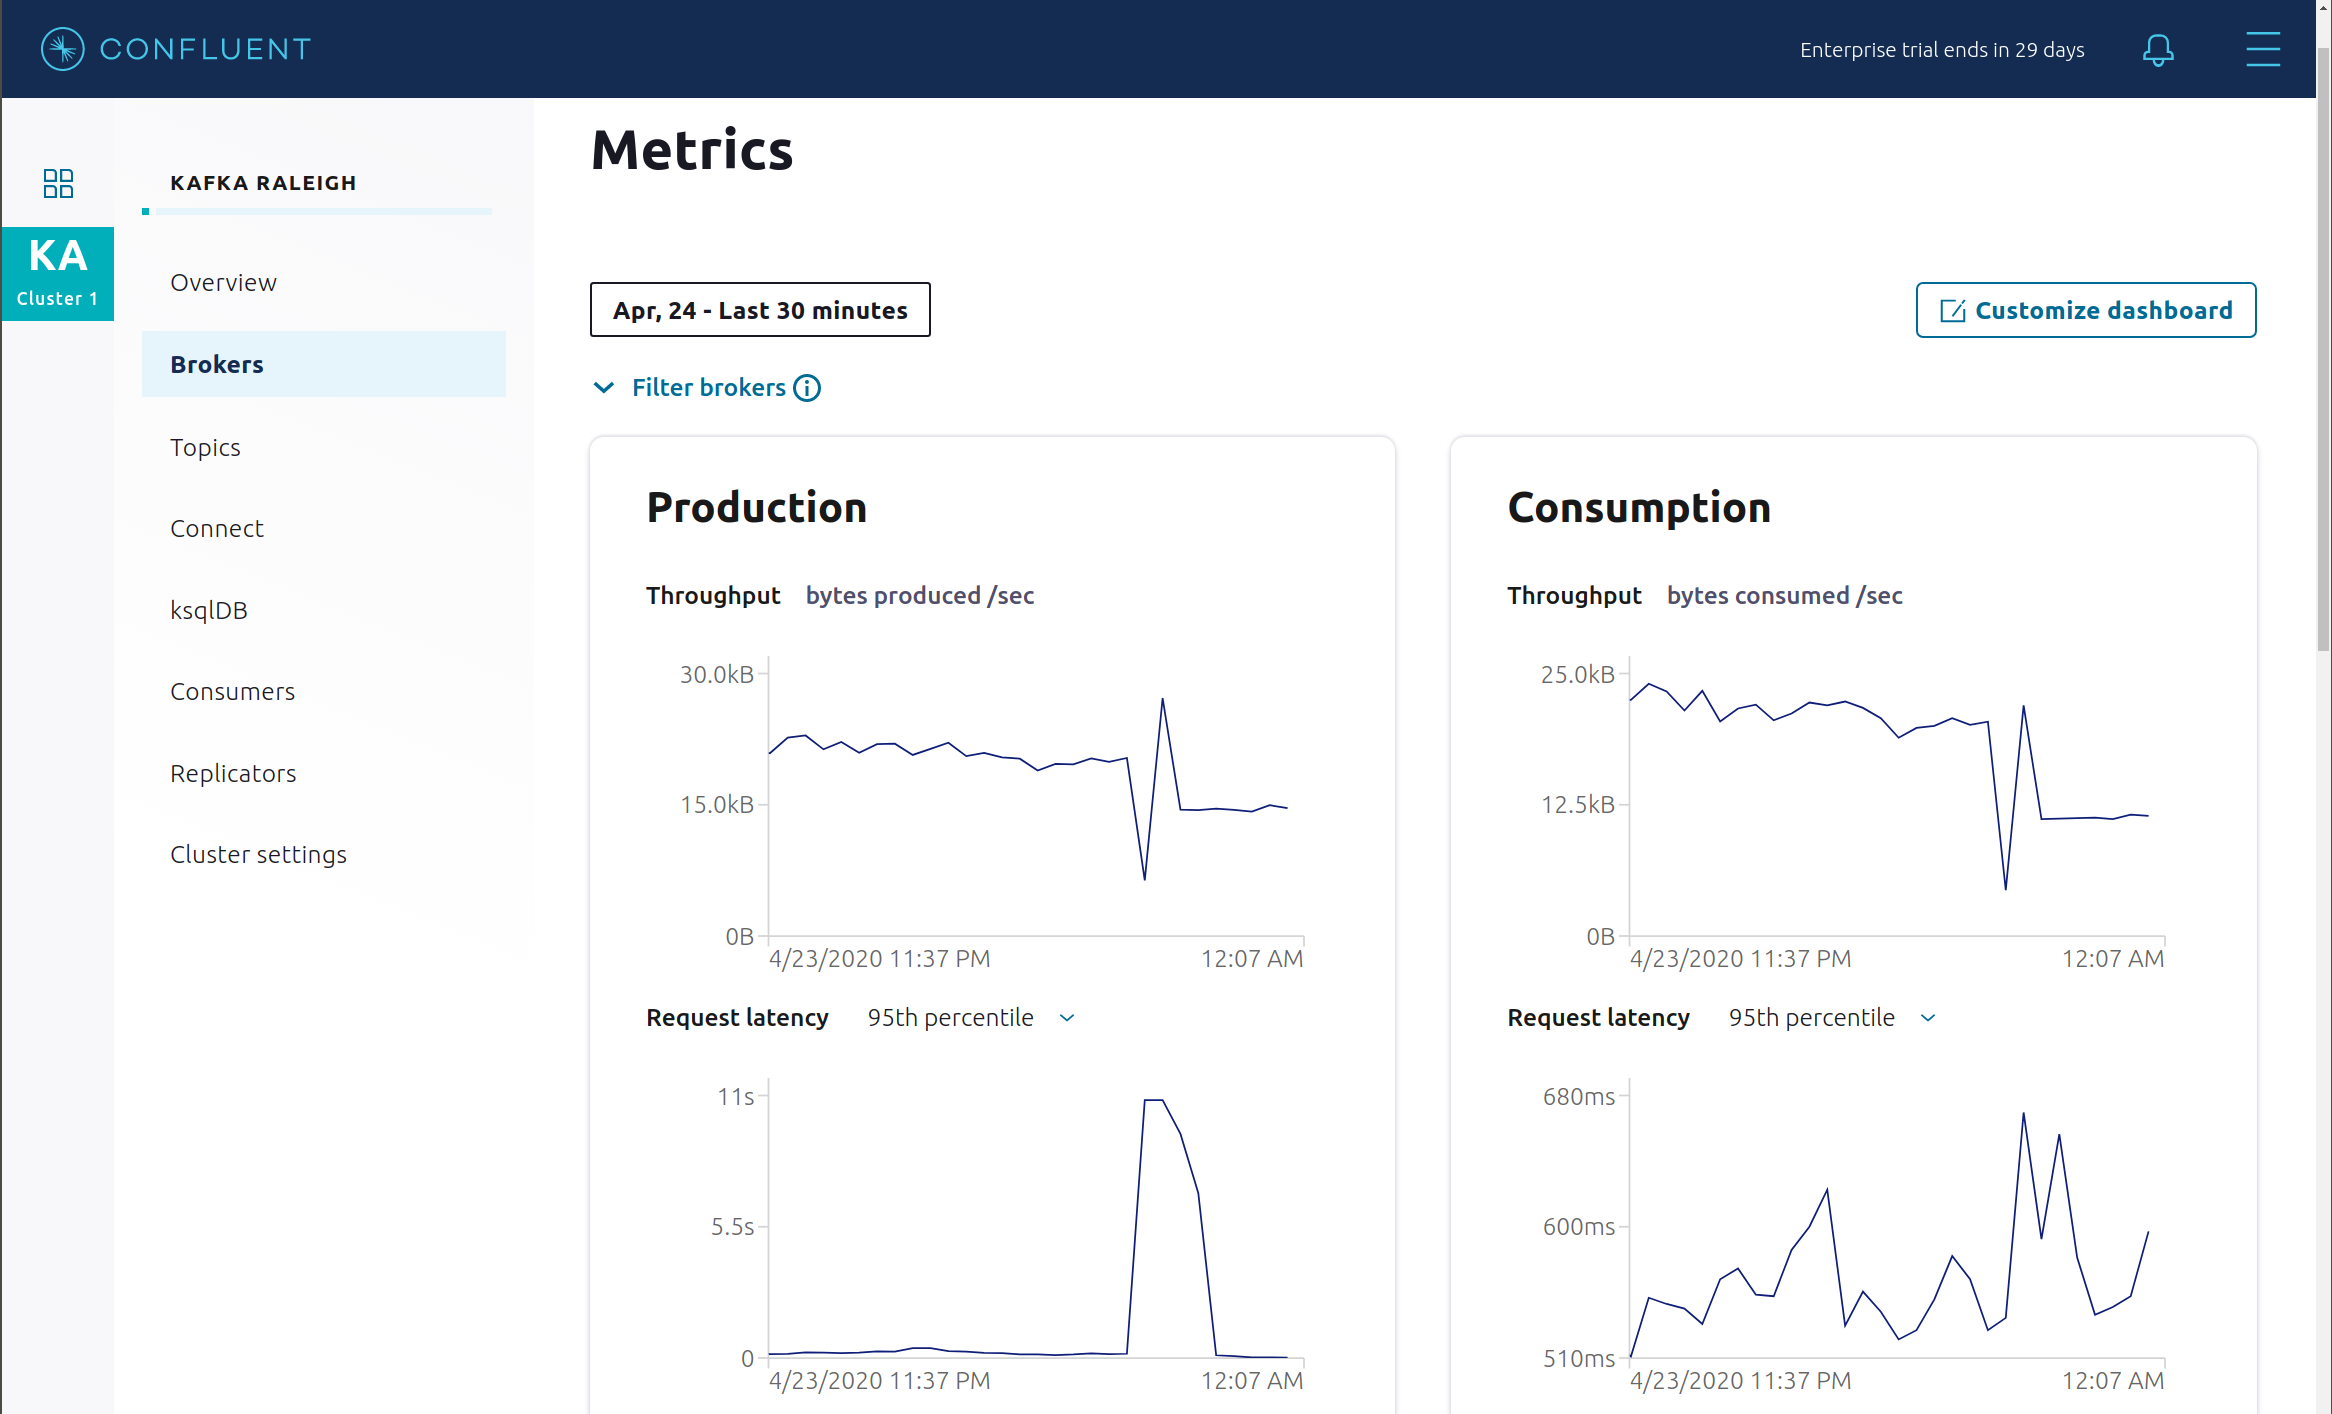Click the Production card heading

coord(757,508)
